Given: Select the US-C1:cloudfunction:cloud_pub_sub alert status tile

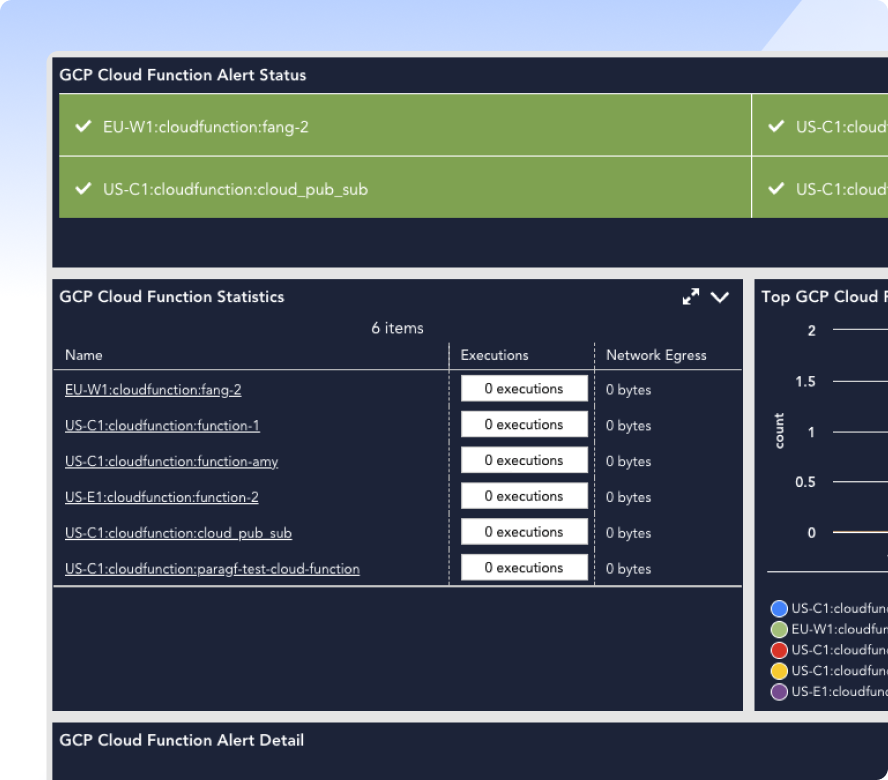Looking at the screenshot, I should click(405, 187).
